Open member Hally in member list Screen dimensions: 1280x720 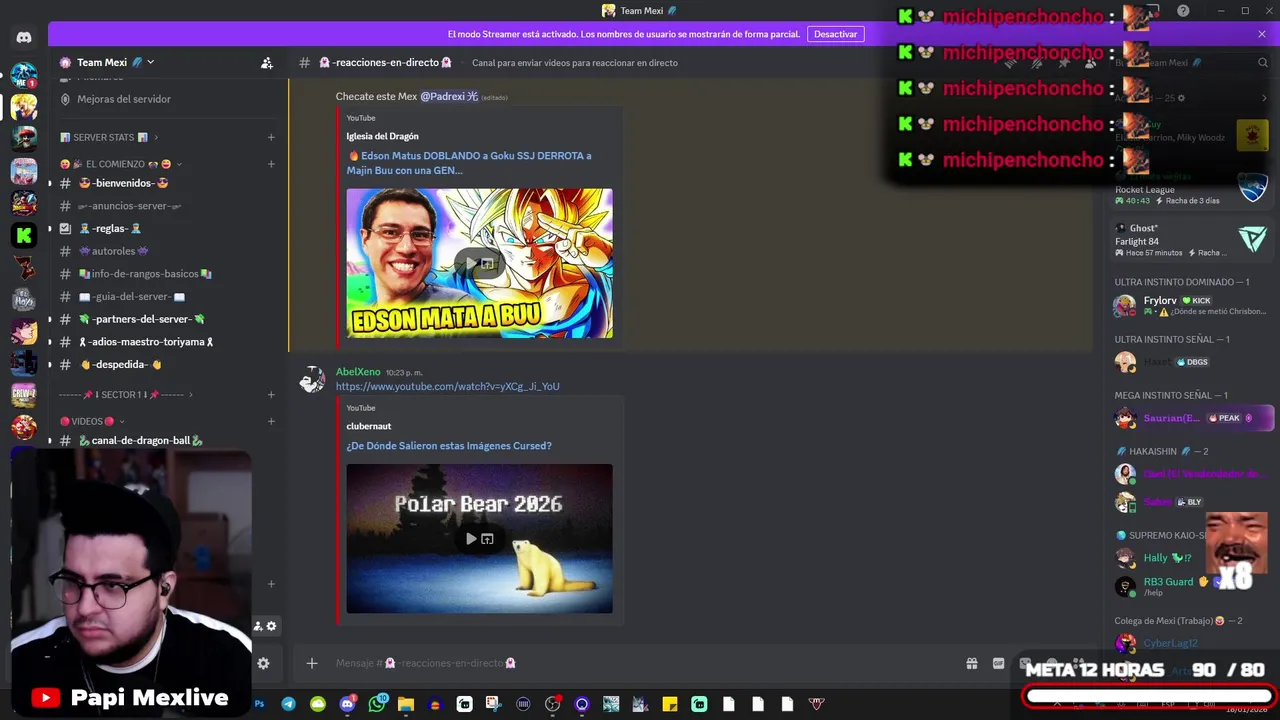click(1189, 558)
